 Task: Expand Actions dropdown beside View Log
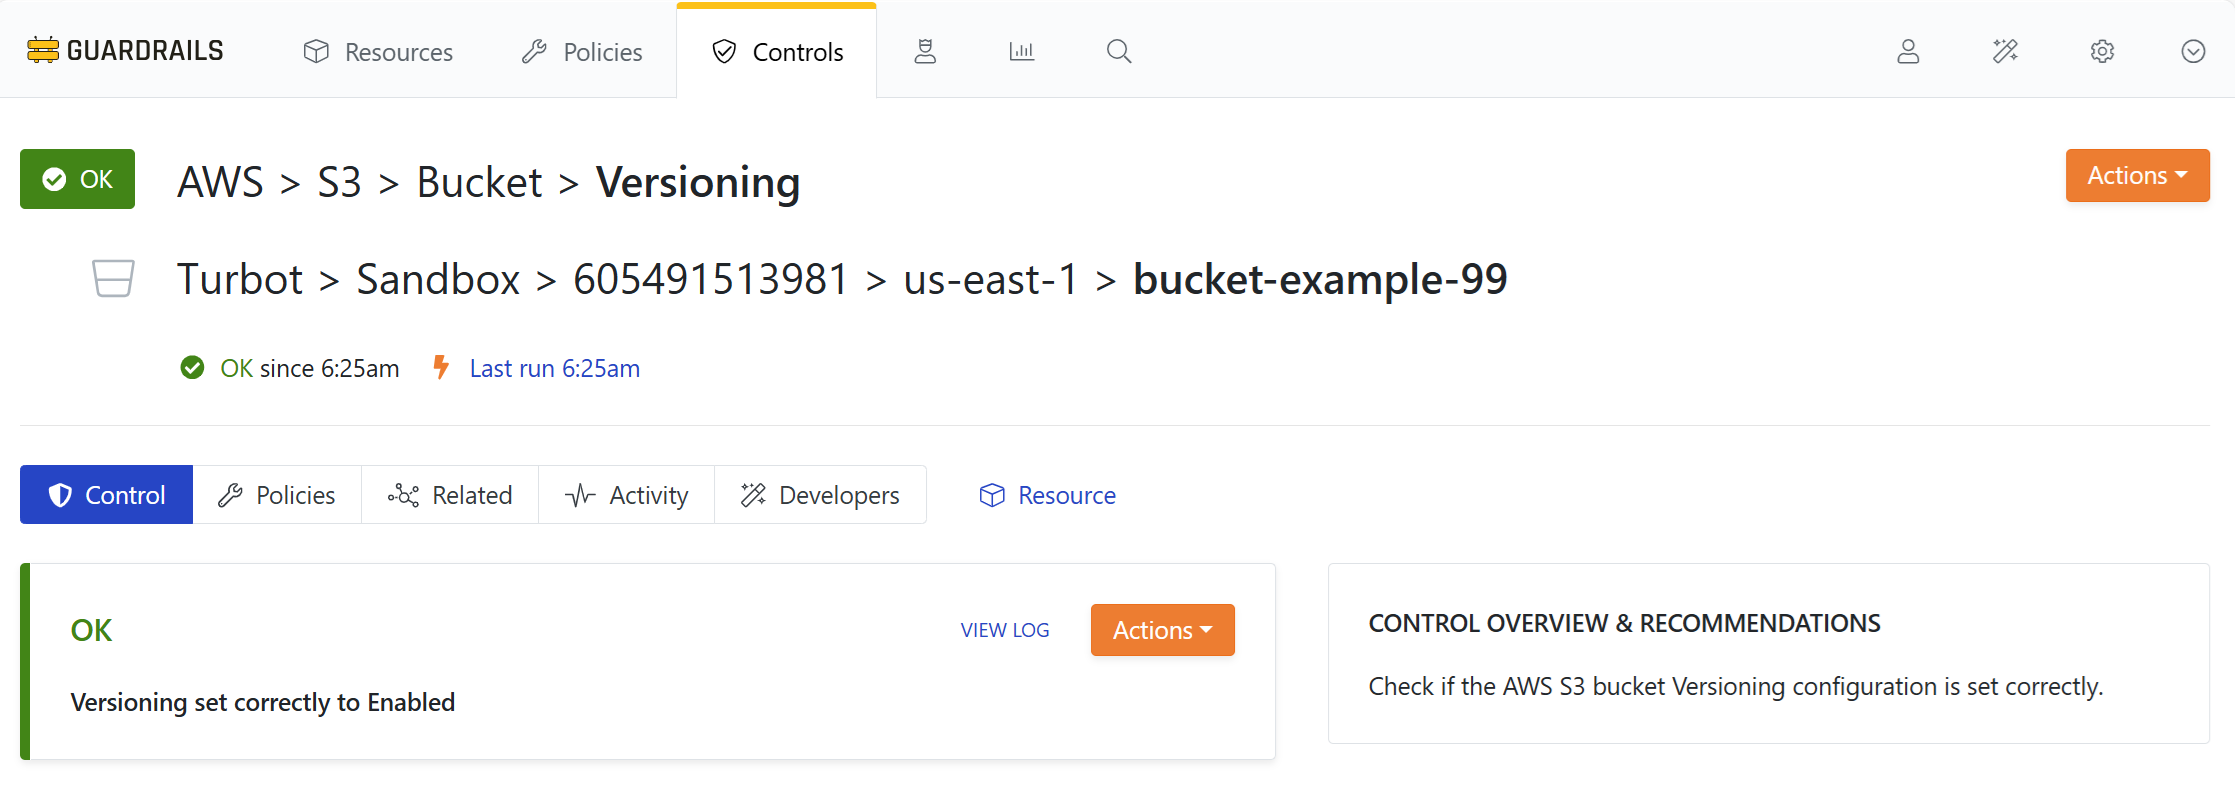tap(1162, 630)
